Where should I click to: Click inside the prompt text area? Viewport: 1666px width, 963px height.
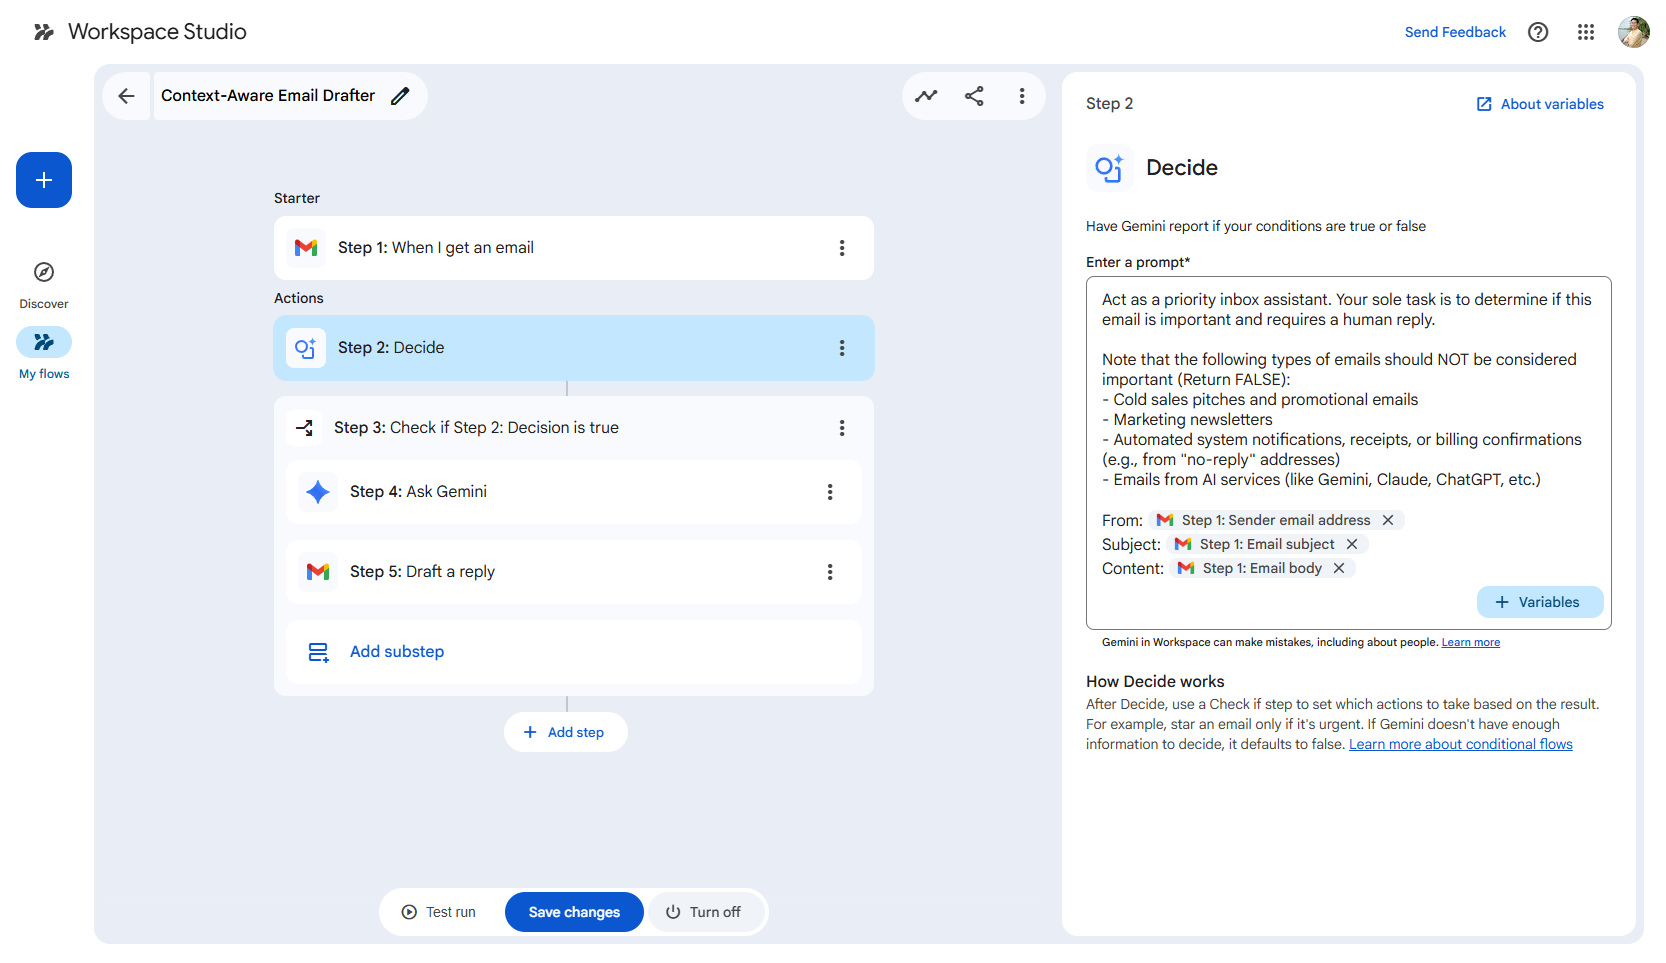[1348, 452]
